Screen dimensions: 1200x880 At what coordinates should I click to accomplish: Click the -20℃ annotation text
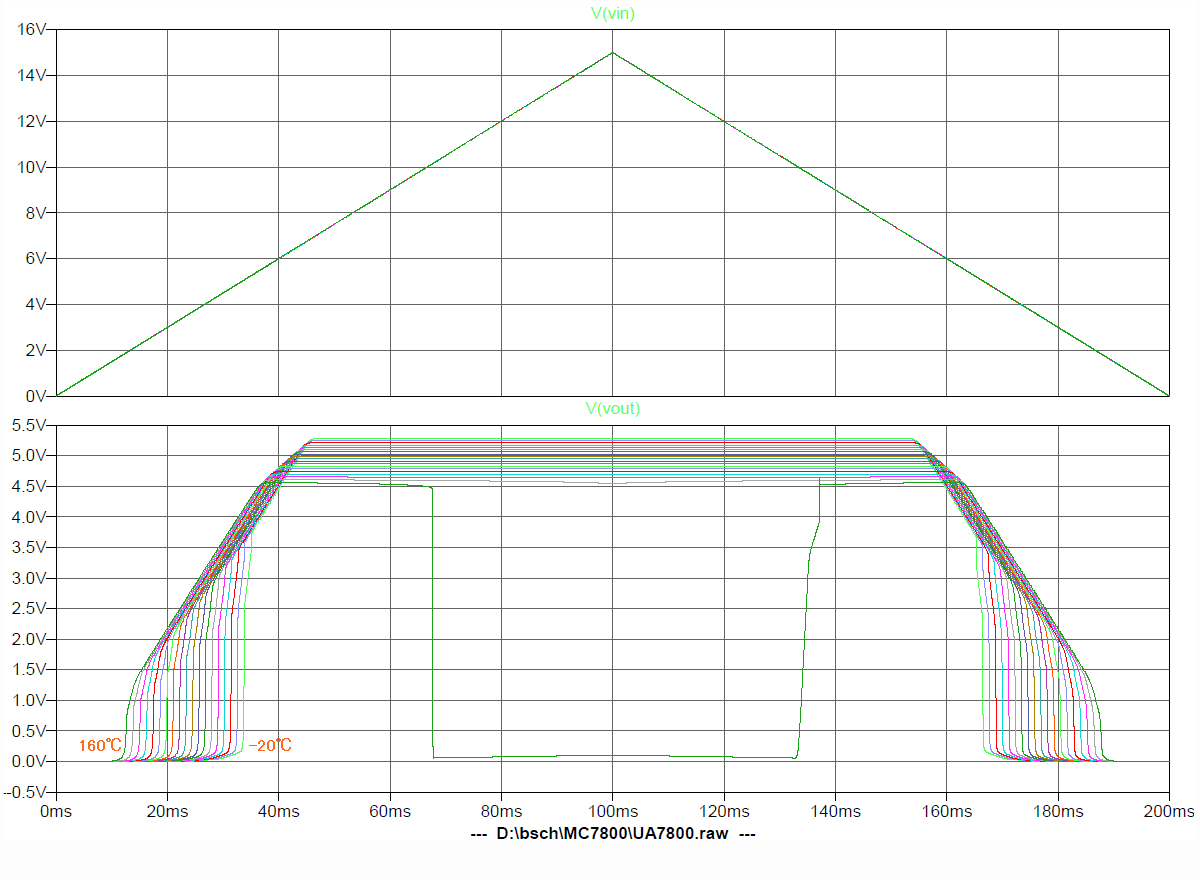pos(270,746)
